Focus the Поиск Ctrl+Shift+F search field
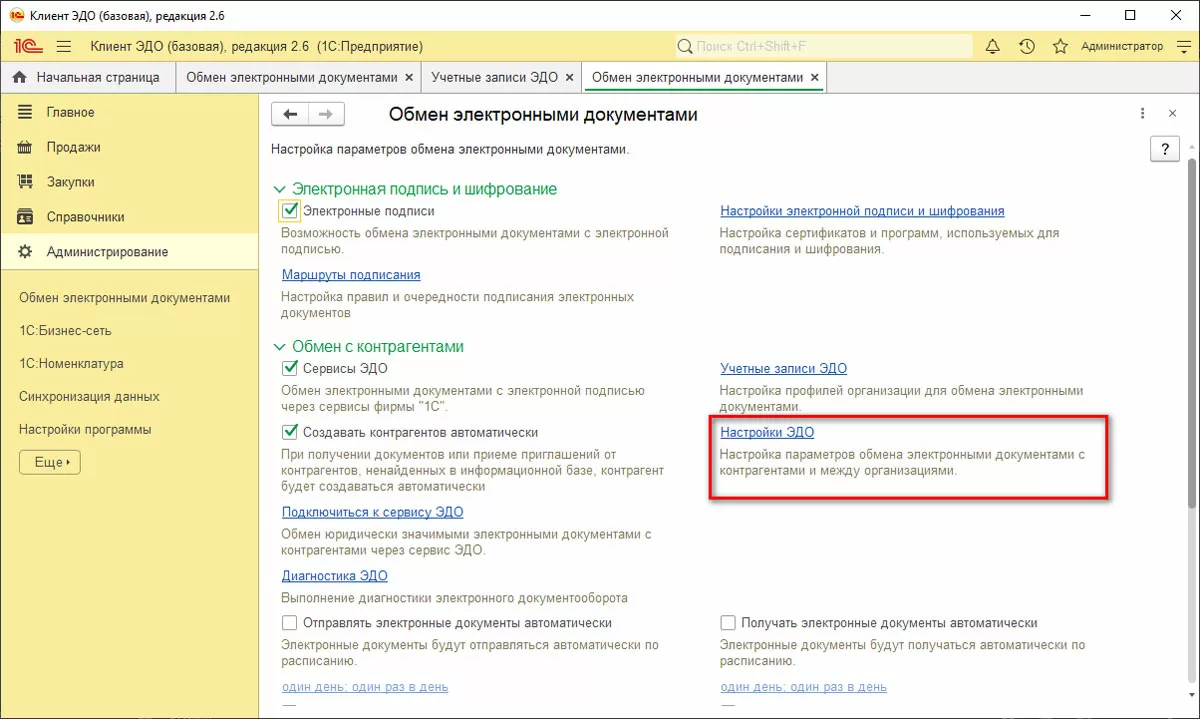The height and width of the screenshot is (719, 1200). pos(824,47)
